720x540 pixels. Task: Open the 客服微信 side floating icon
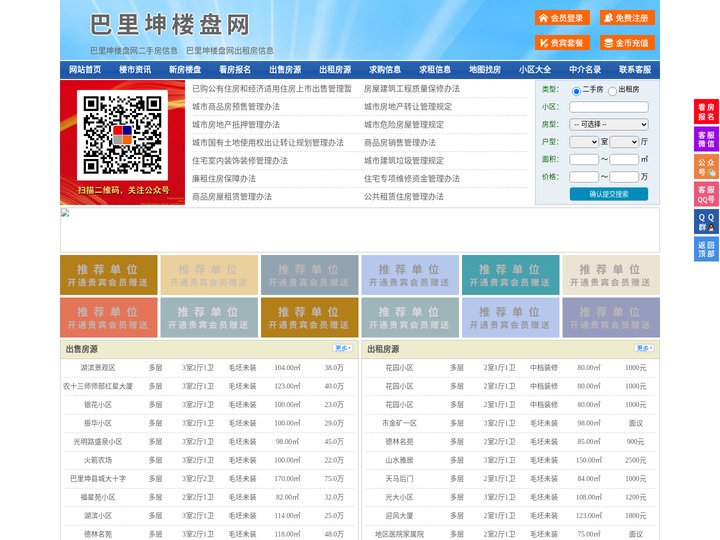(706, 139)
